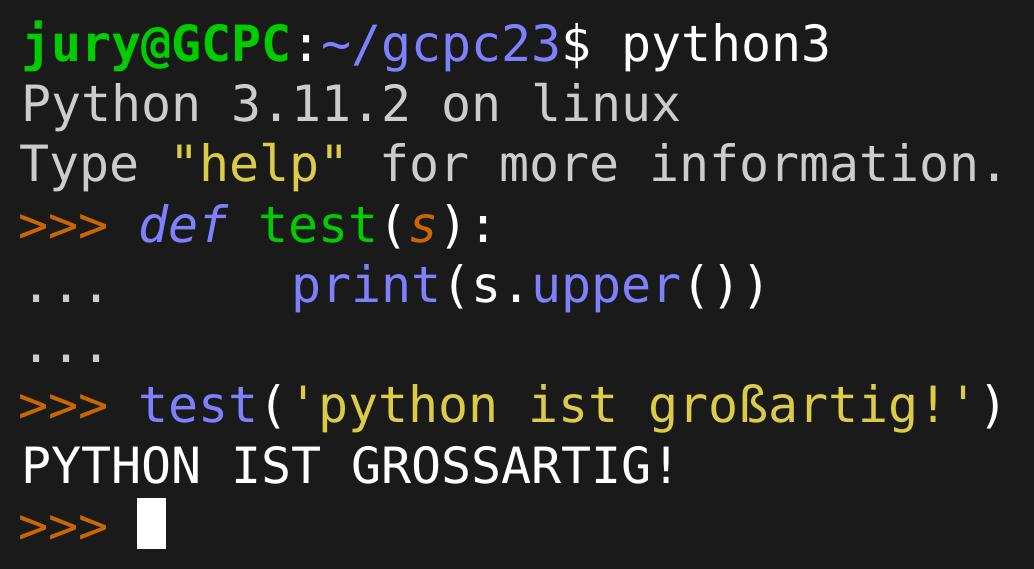This screenshot has width=1034, height=569.
Task: Click the green jury@GCPC username text
Action: [x=156, y=45]
